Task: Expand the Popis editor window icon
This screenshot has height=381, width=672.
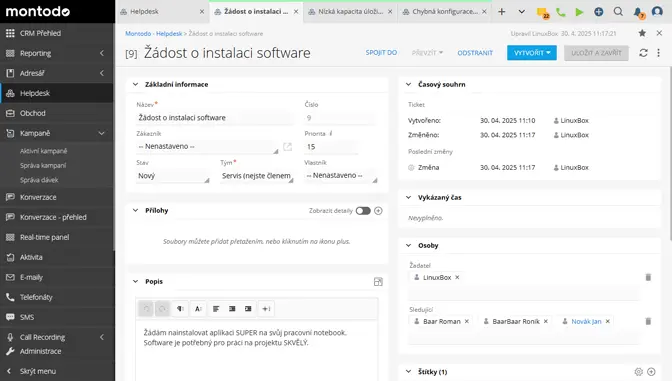Action: 378,282
